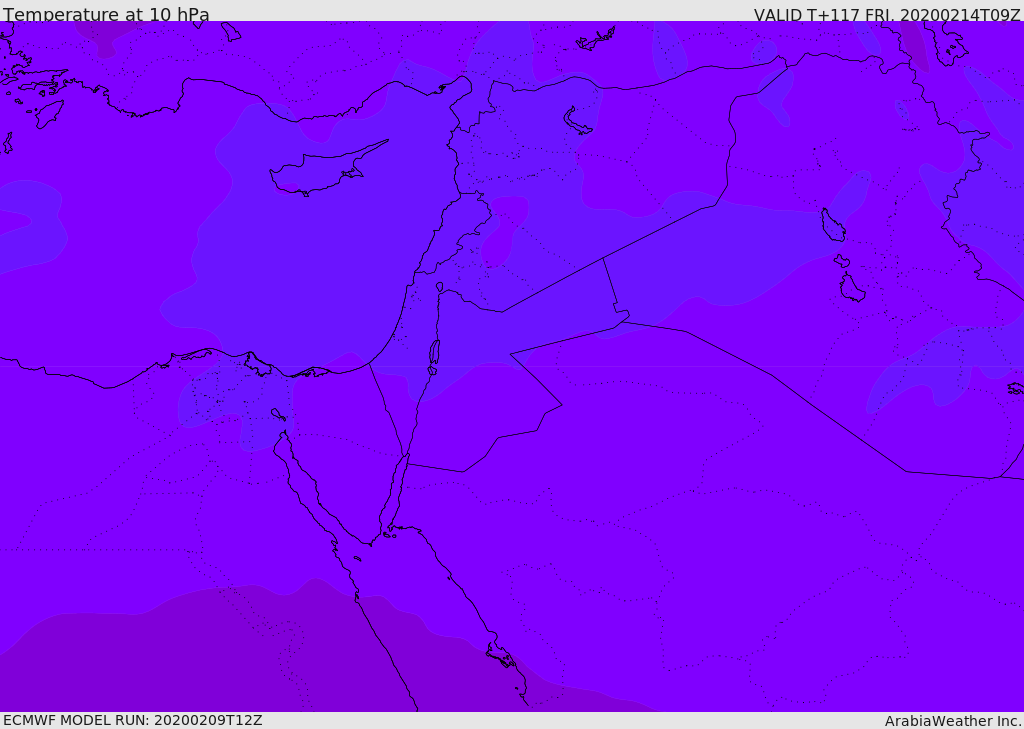Click the 'Temperature at 10 hPa' title text

coord(106,14)
